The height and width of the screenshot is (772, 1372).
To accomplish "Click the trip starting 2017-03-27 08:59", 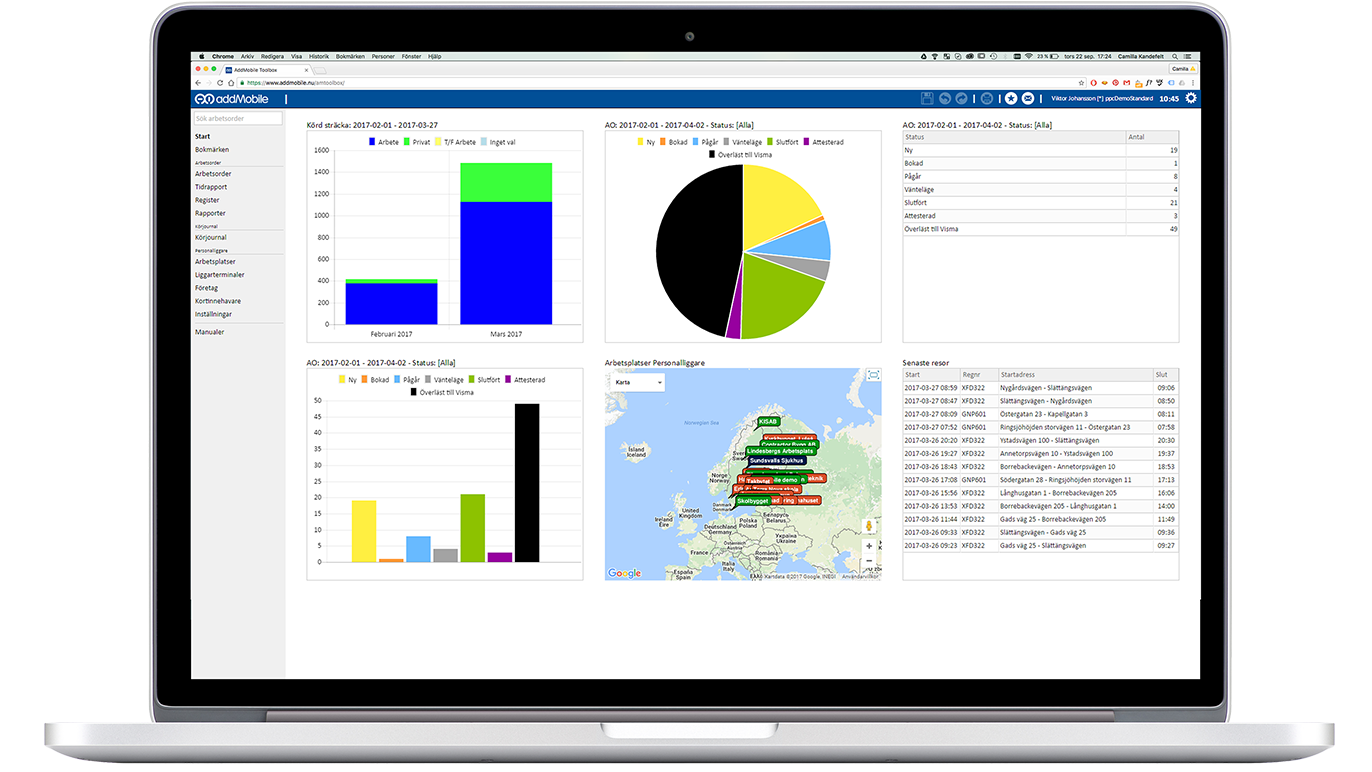I will [1040, 388].
